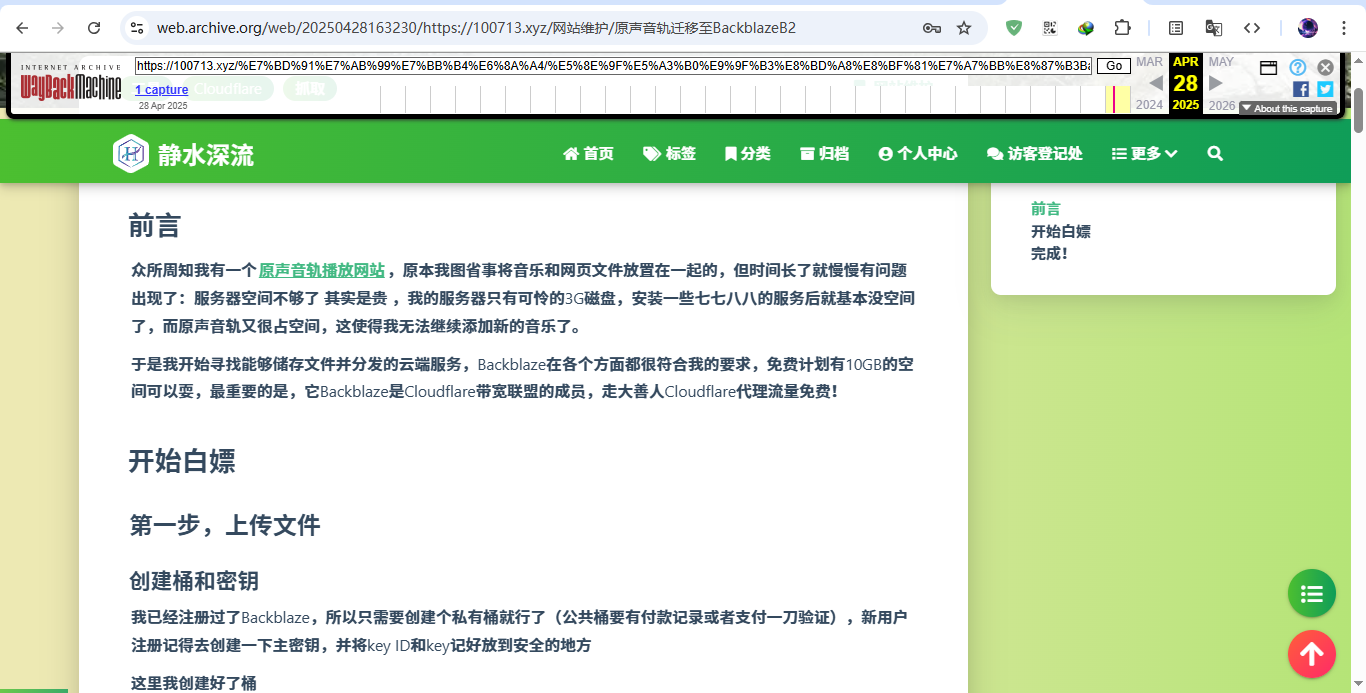Screen dimensions: 1366x693
Task: Click the 第一步，上传文件 heading
Action: (x=225, y=525)
